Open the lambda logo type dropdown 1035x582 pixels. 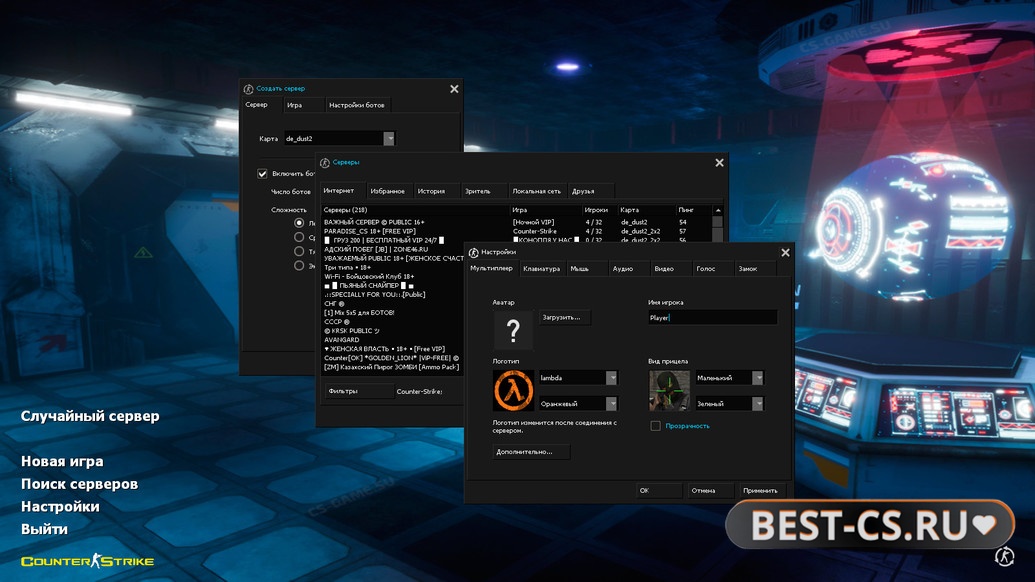[611, 377]
